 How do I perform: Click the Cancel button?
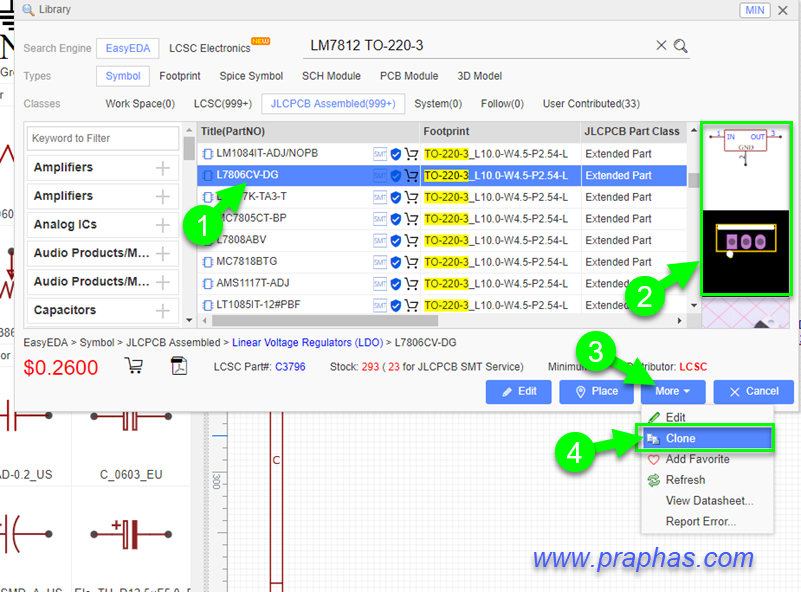pos(753,392)
